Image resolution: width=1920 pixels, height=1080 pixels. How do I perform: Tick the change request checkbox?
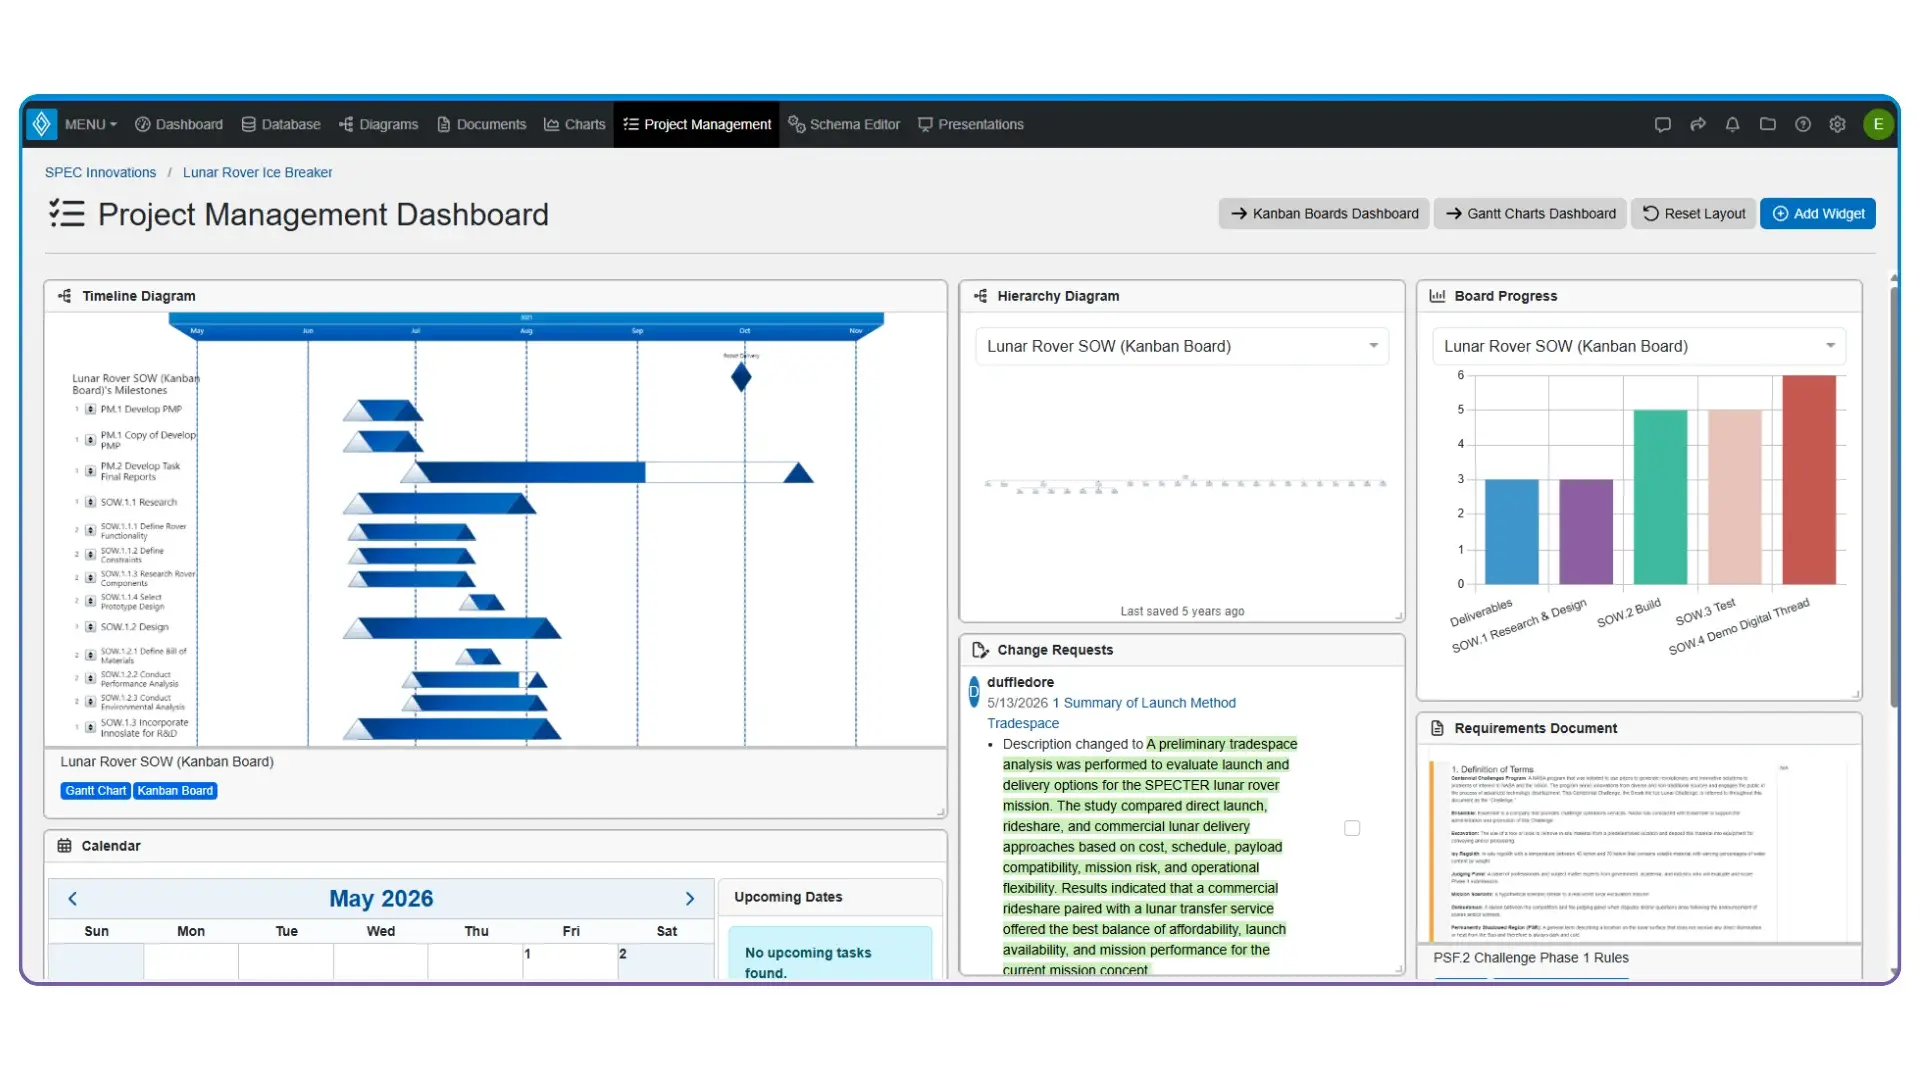point(1352,828)
